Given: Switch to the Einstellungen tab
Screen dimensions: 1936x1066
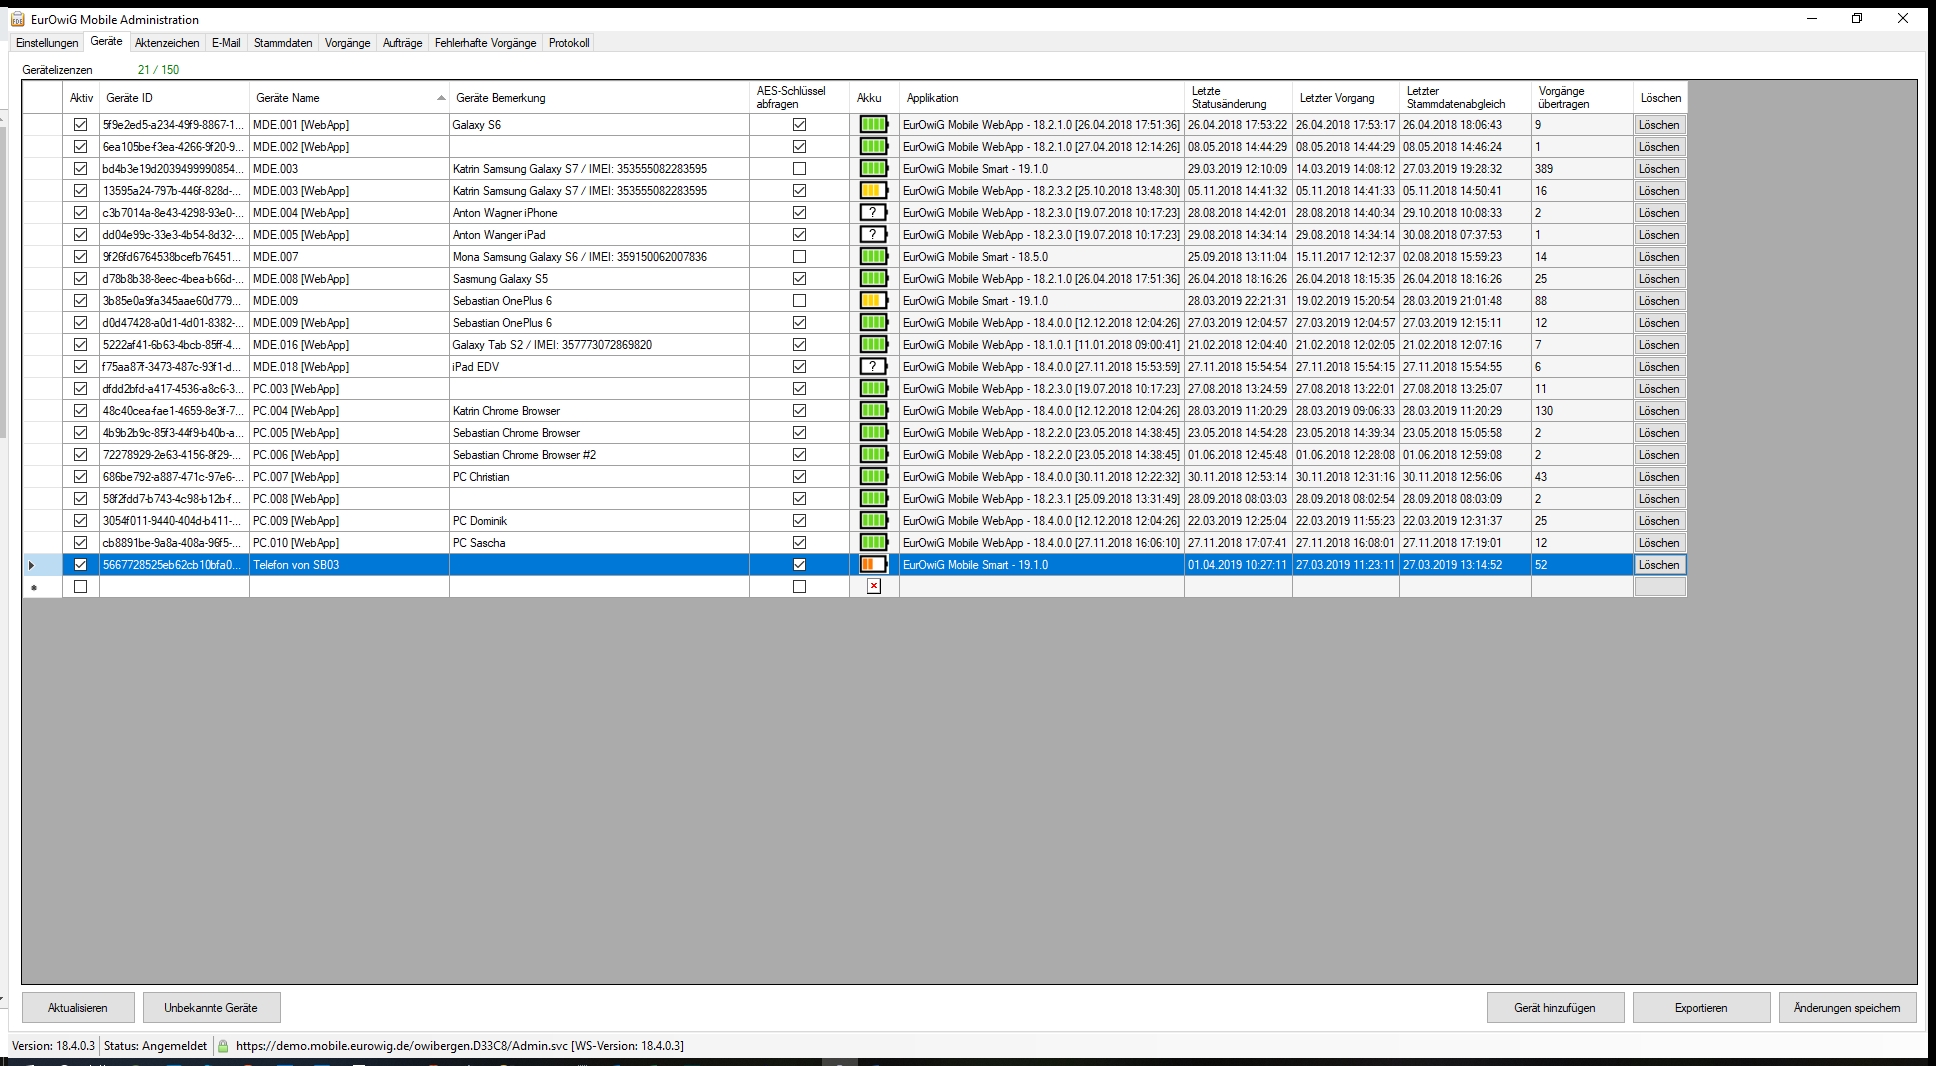Looking at the screenshot, I should click(x=47, y=43).
